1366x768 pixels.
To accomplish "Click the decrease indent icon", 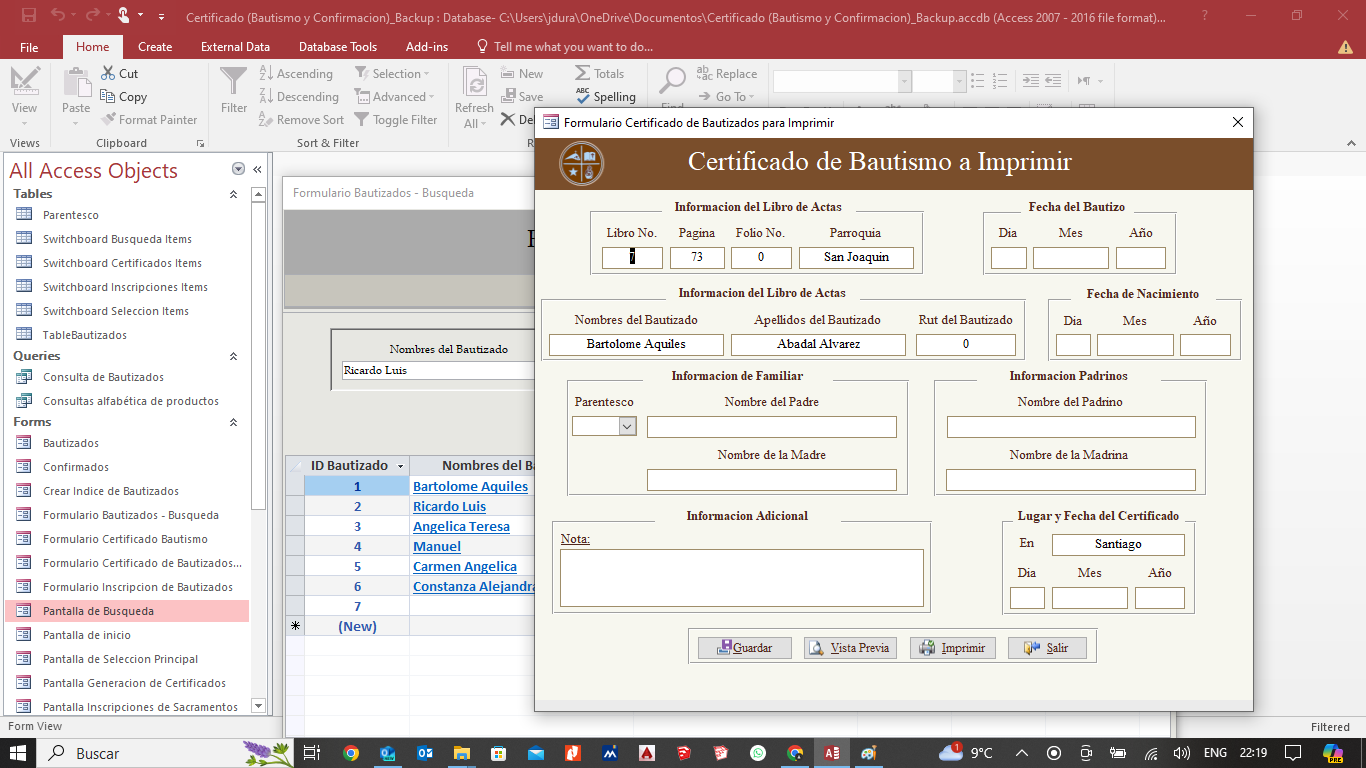I will 1030,81.
